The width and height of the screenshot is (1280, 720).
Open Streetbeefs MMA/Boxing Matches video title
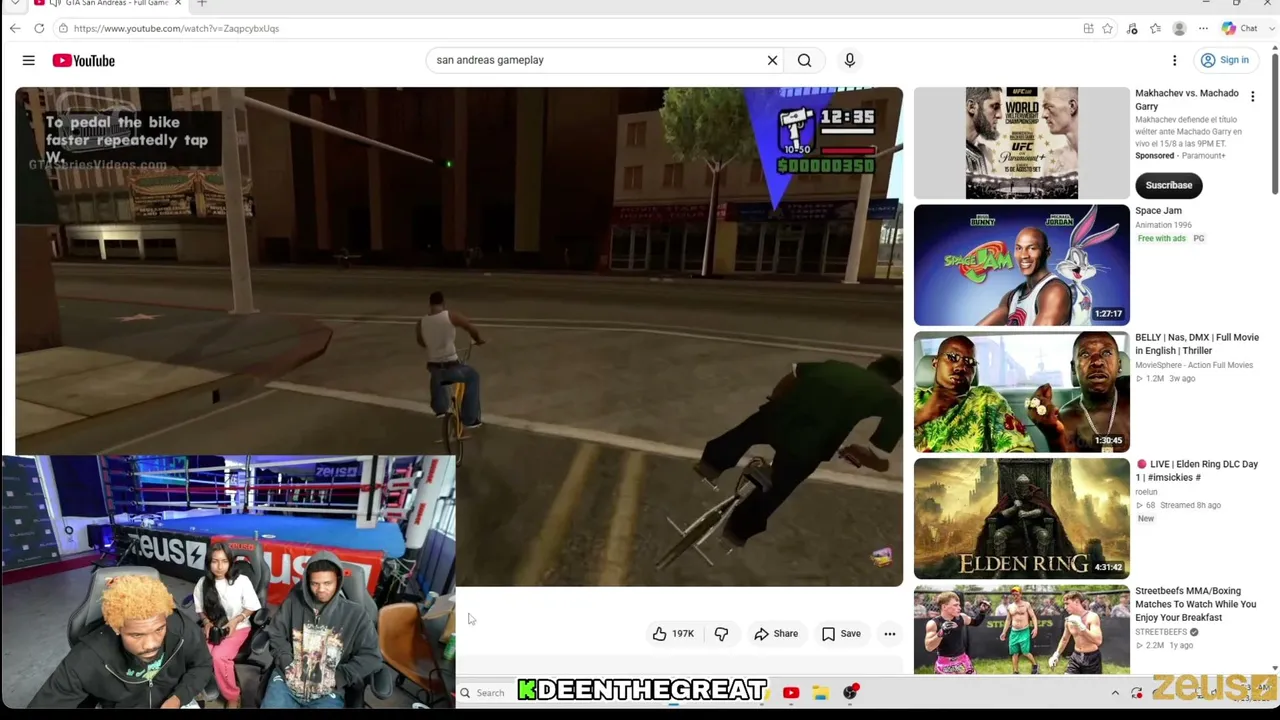1196,604
